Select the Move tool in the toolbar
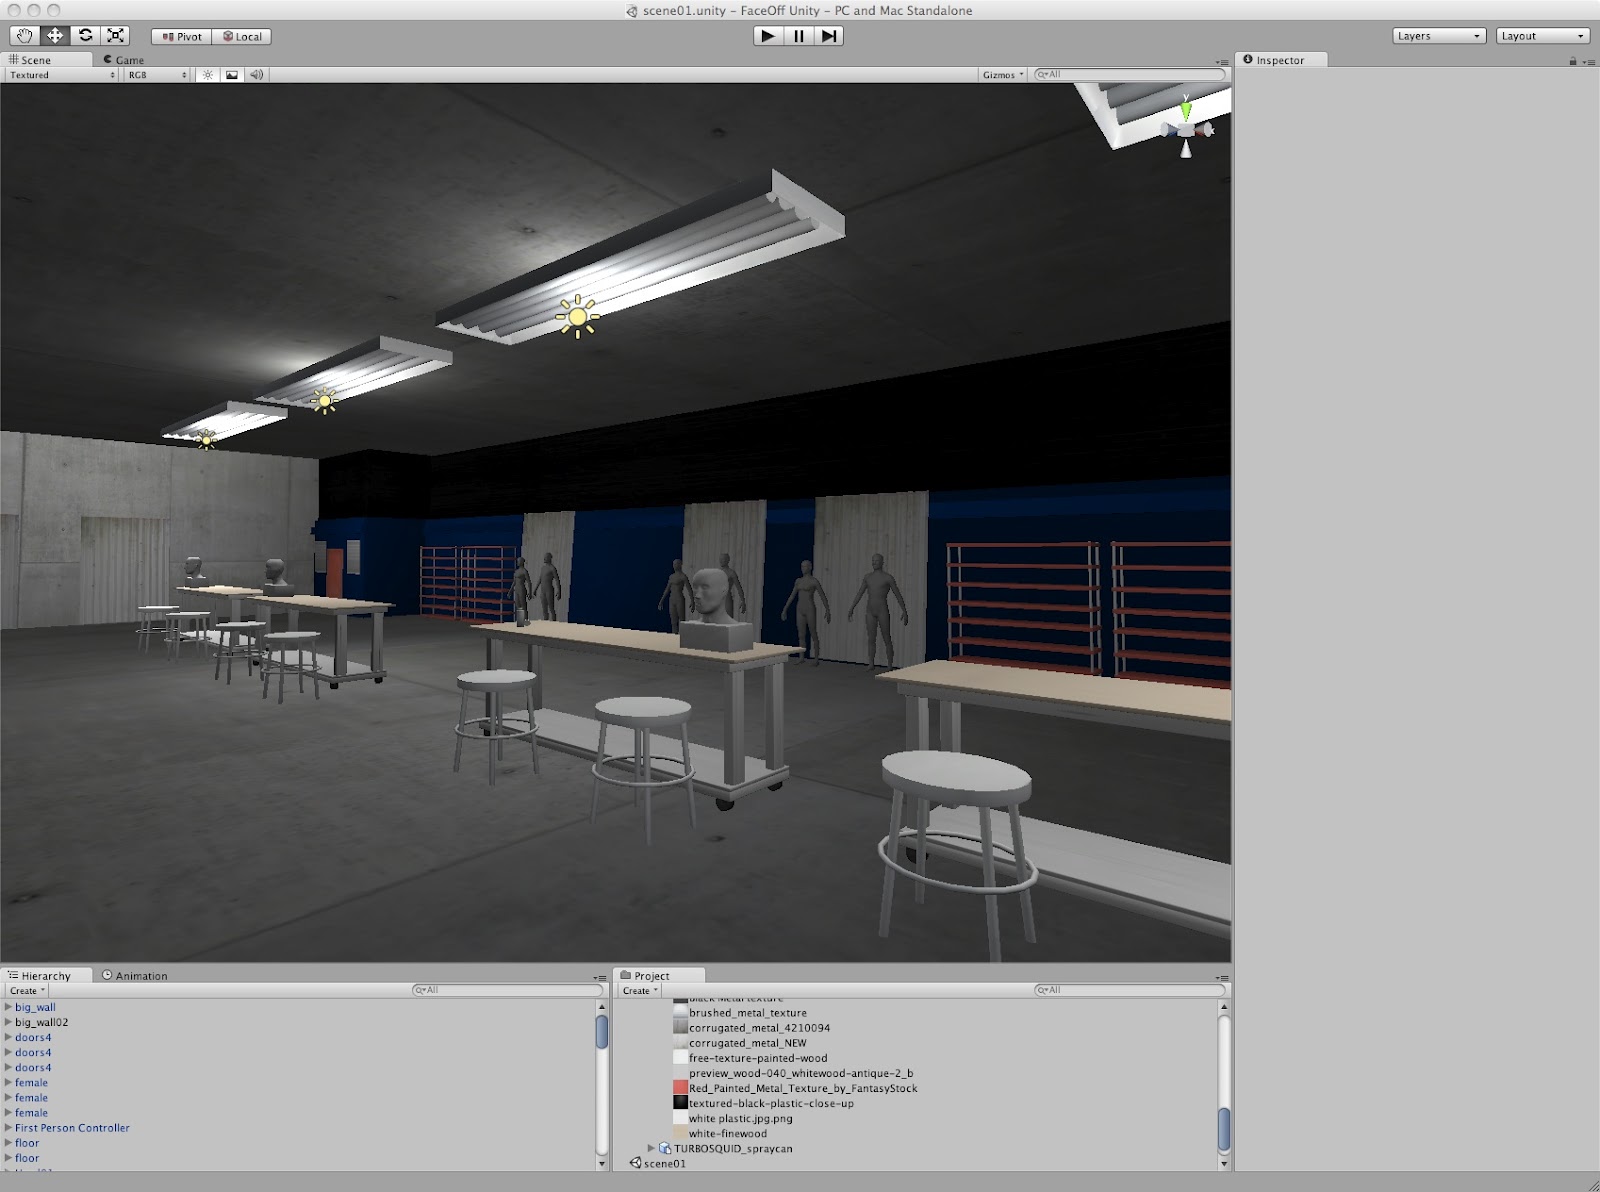 [55, 35]
